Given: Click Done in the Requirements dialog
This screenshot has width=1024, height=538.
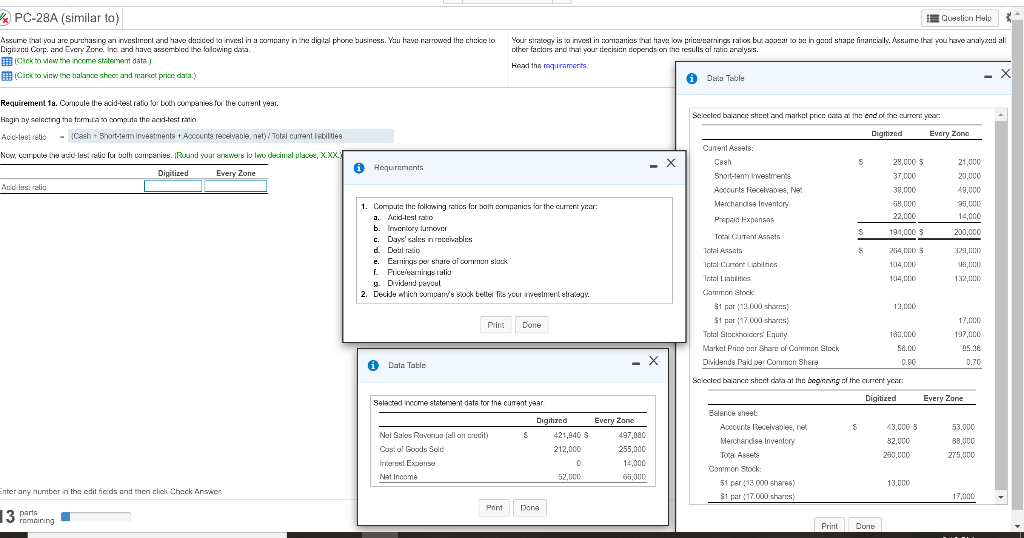Looking at the screenshot, I should tap(532, 325).
